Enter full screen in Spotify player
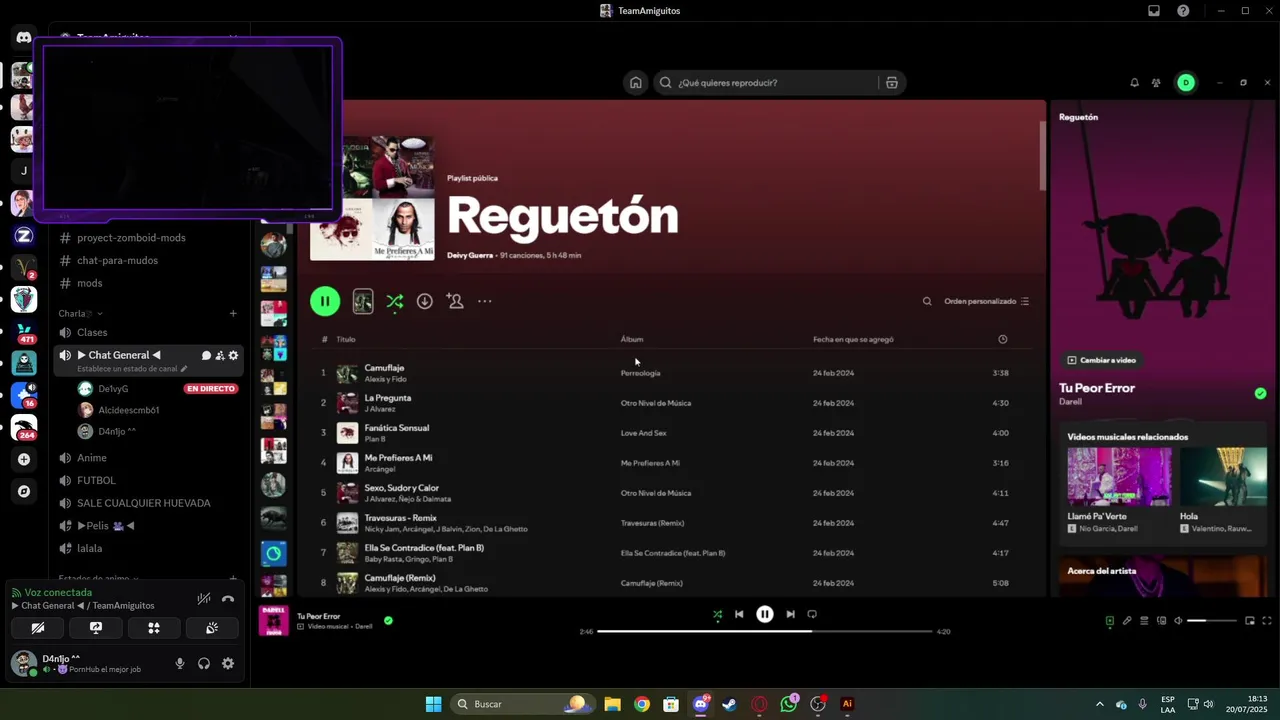The height and width of the screenshot is (720, 1280). click(x=1267, y=621)
